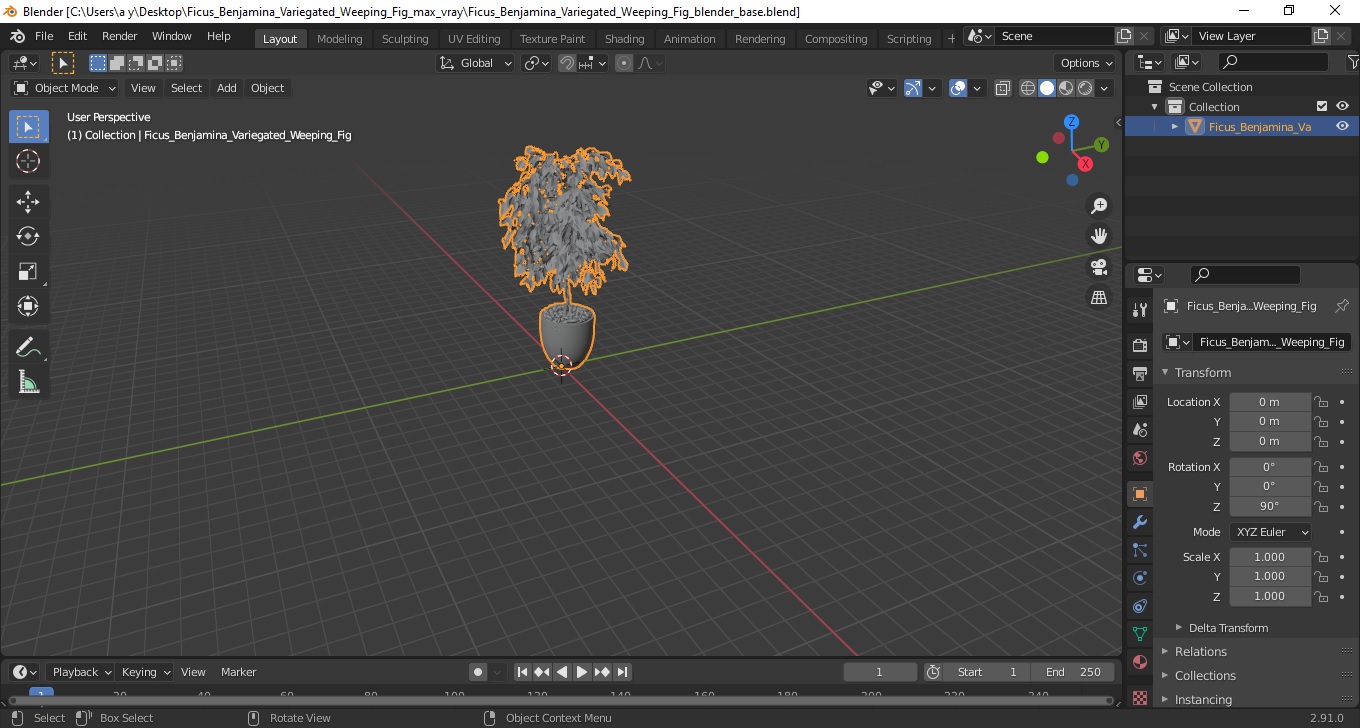This screenshot has height=728, width=1360.
Task: Open the File menu
Action: [x=44, y=36]
